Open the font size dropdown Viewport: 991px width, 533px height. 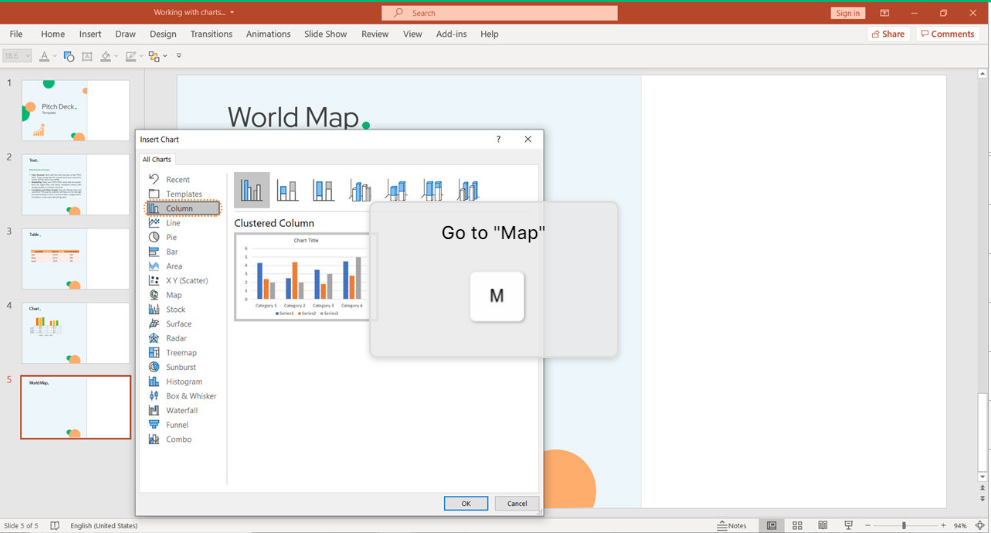point(28,56)
